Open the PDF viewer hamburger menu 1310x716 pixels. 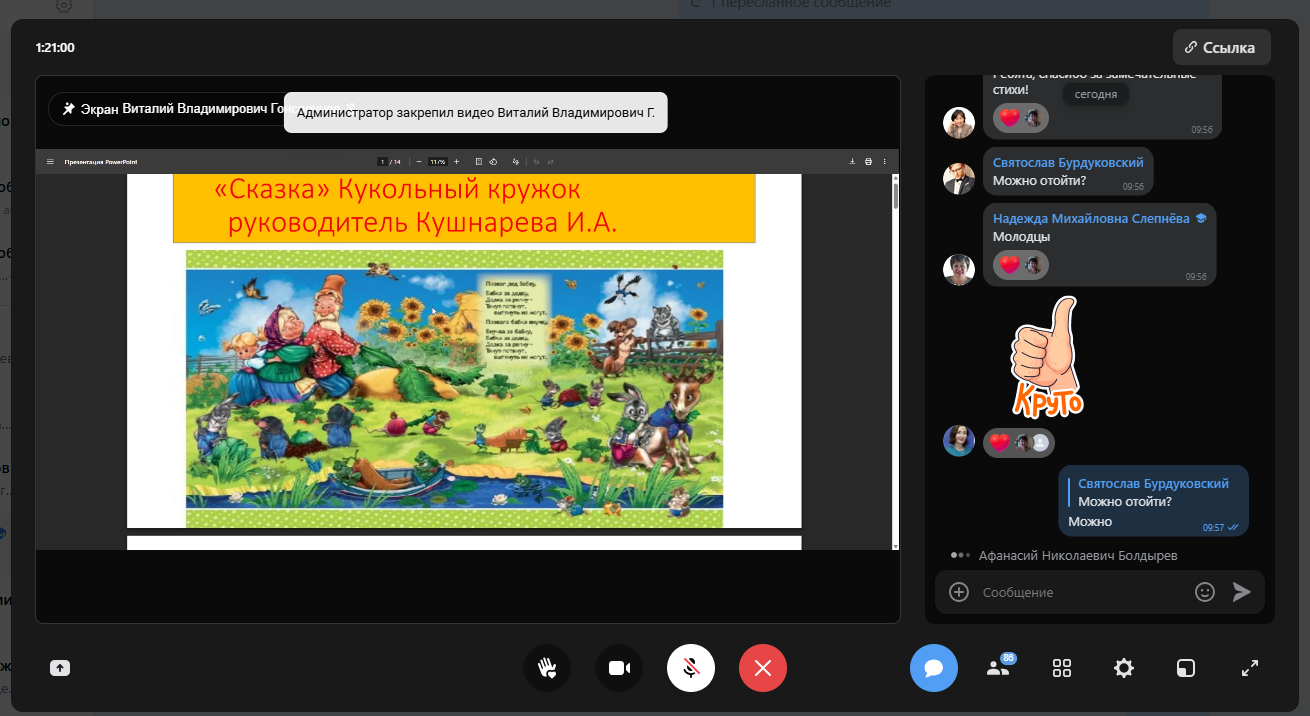50,161
